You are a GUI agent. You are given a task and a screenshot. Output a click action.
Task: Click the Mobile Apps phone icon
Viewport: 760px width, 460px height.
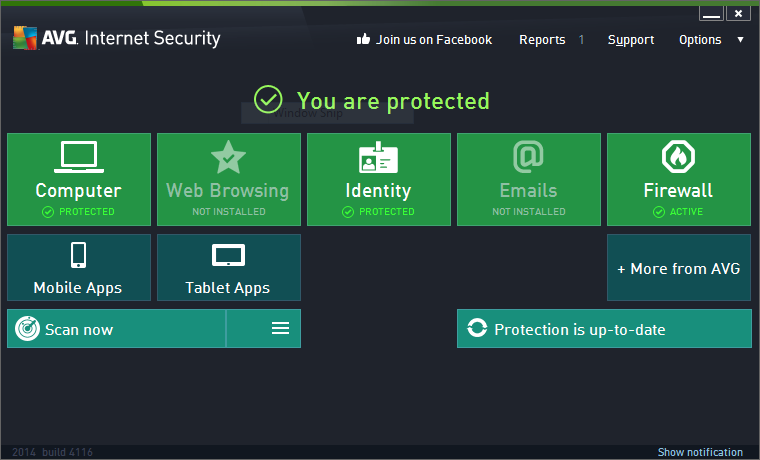coord(79,255)
